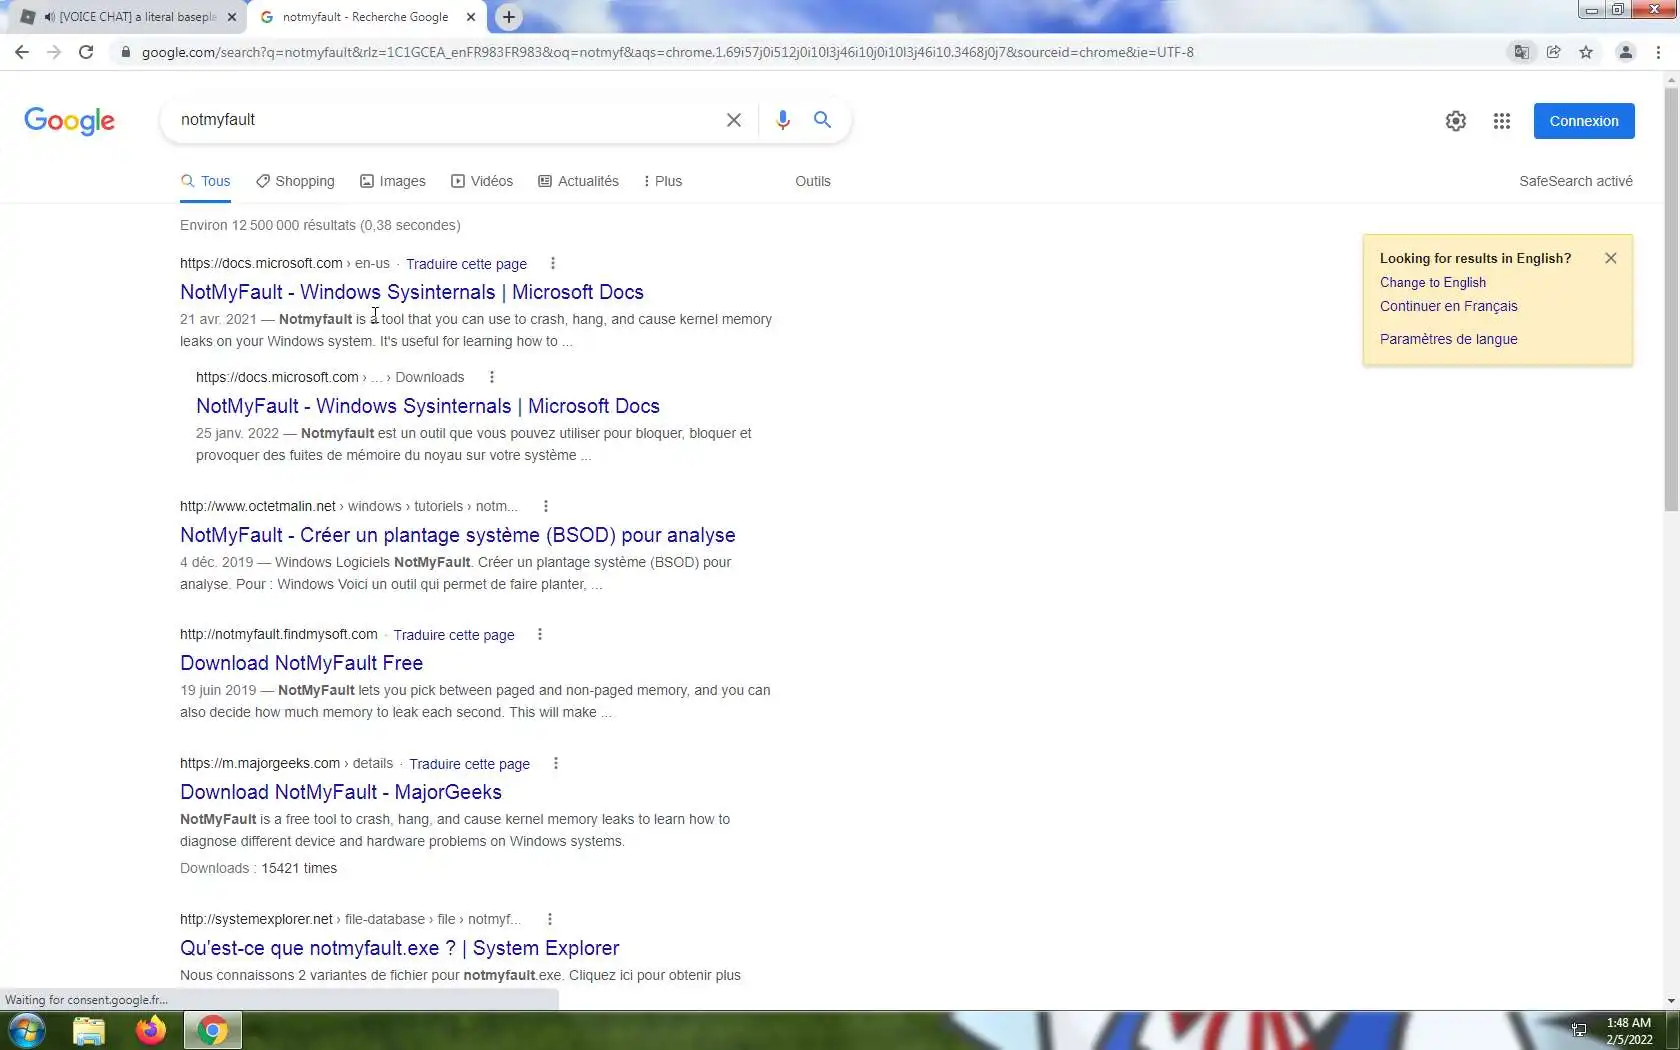Switch to the Shopping tab
1680x1050 pixels.
click(x=295, y=181)
